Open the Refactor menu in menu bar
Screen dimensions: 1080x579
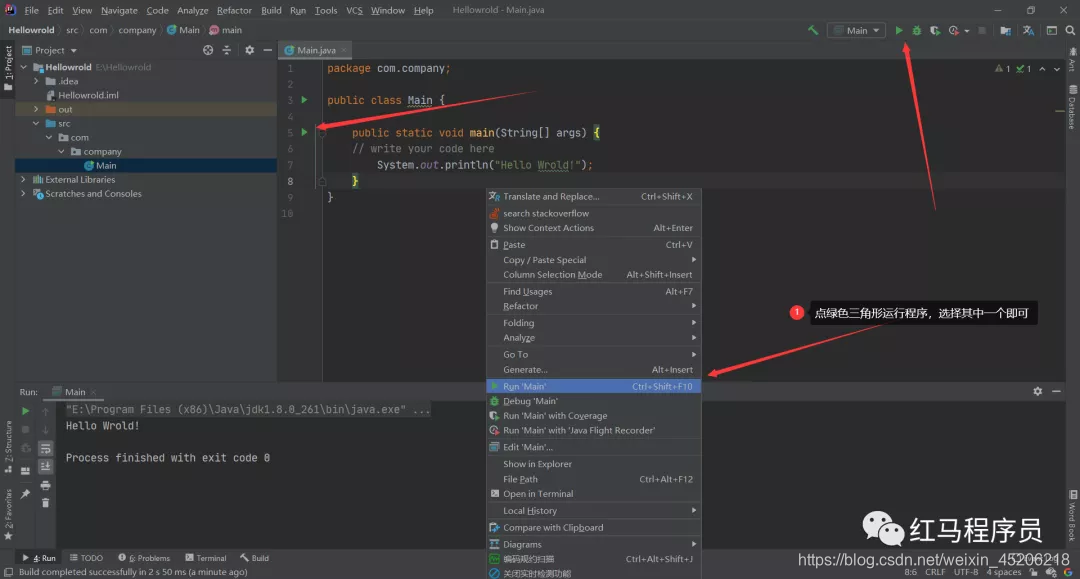[234, 10]
